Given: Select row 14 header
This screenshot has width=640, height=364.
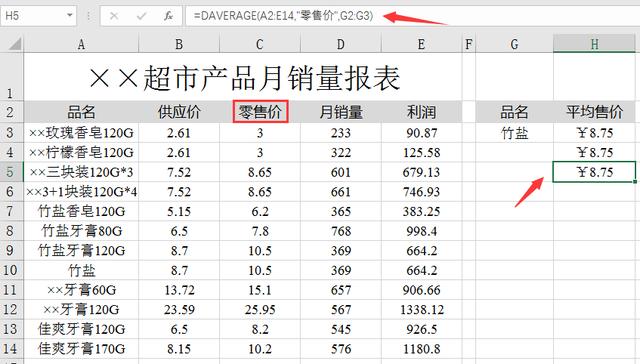Looking at the screenshot, I should click(x=11, y=348).
